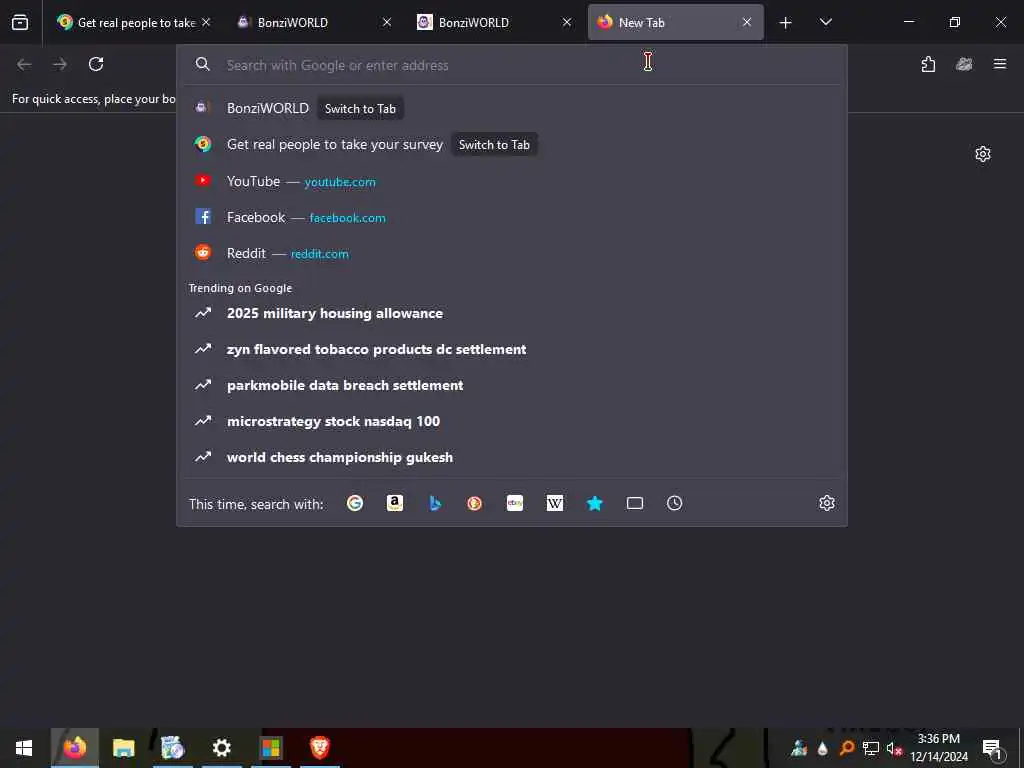
Task: Search this time with Google
Action: (355, 503)
